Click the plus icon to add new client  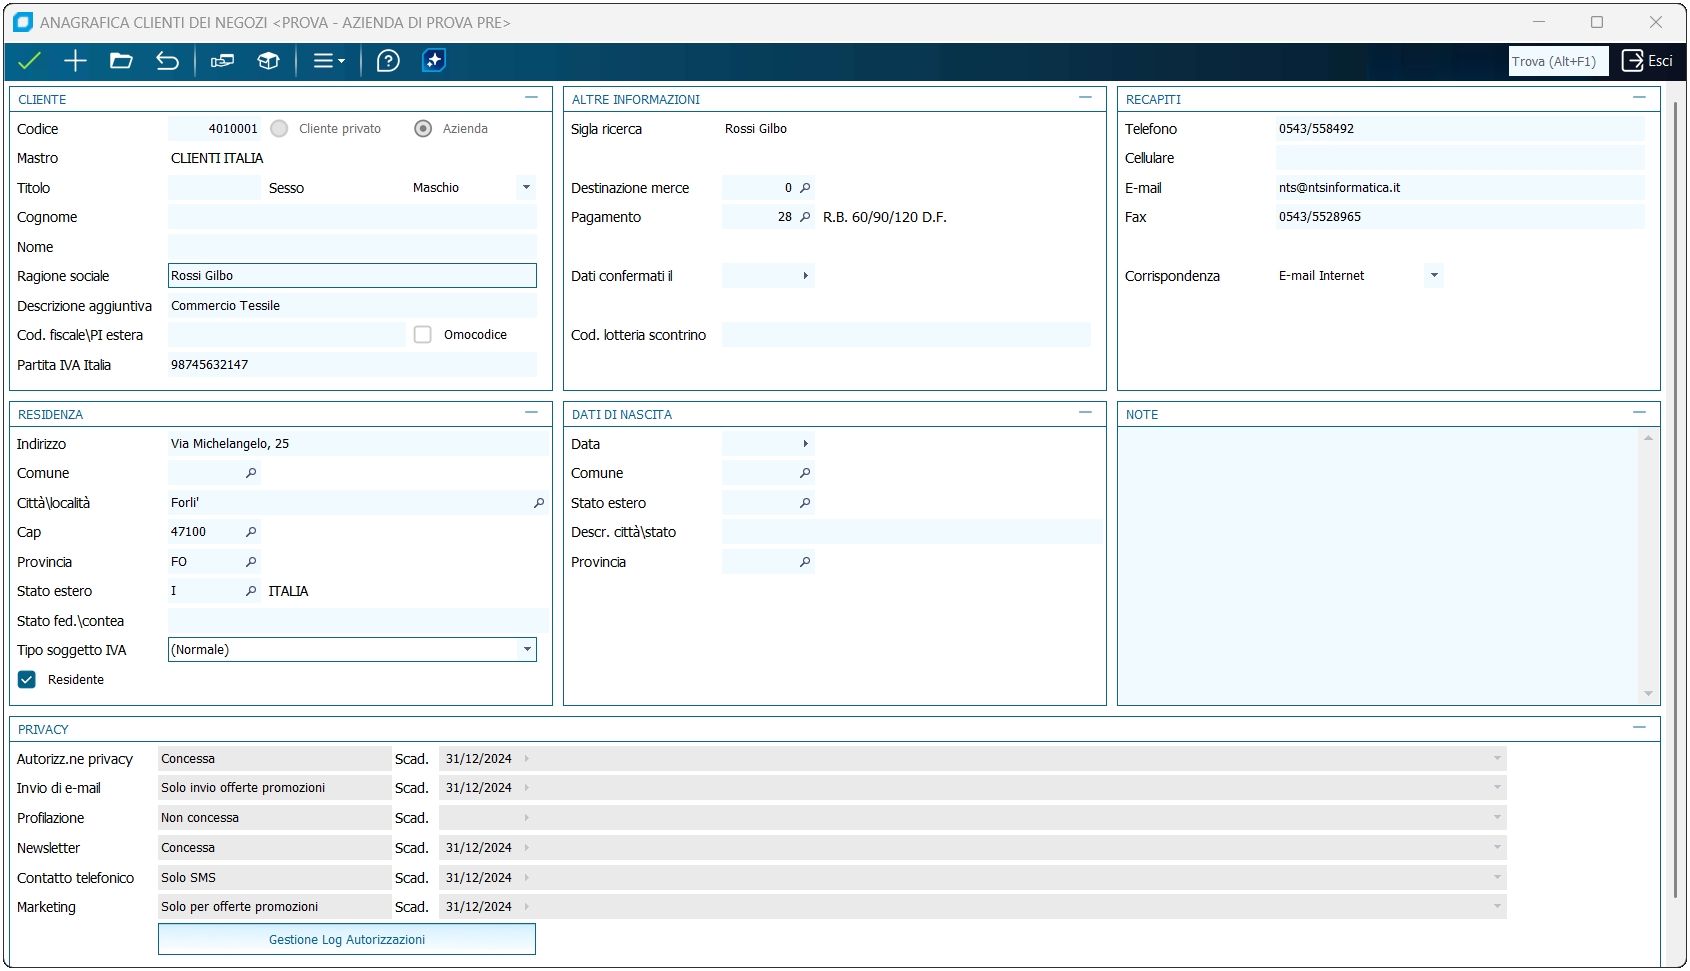point(75,61)
